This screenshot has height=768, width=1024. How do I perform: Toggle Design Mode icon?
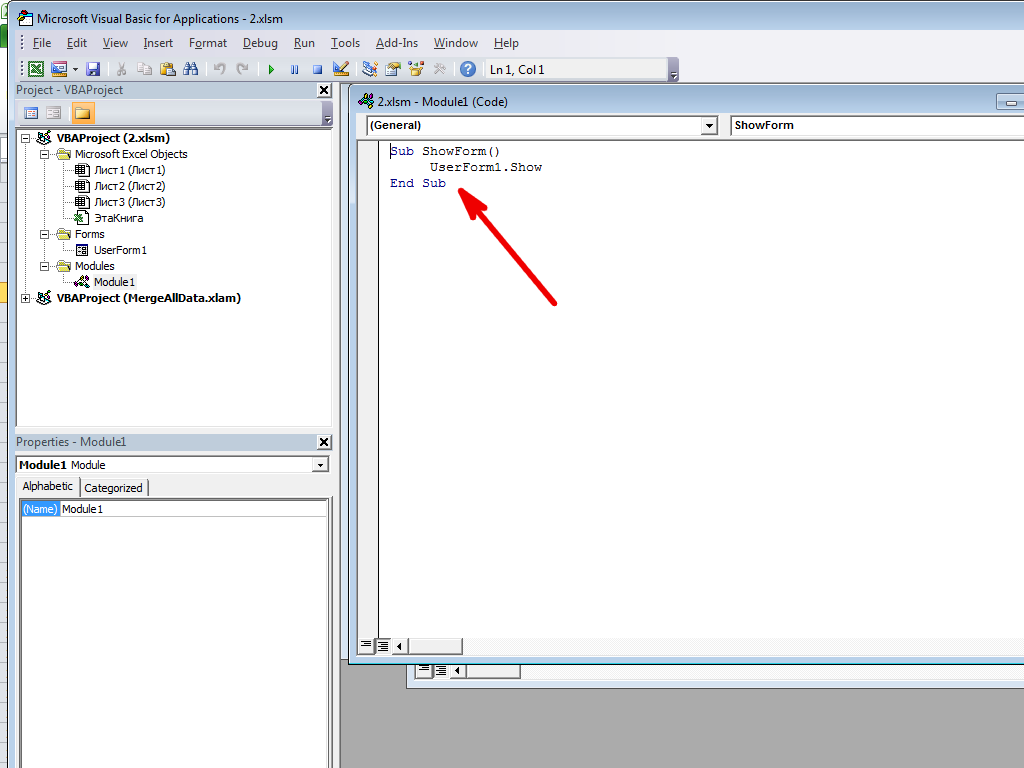coord(340,69)
